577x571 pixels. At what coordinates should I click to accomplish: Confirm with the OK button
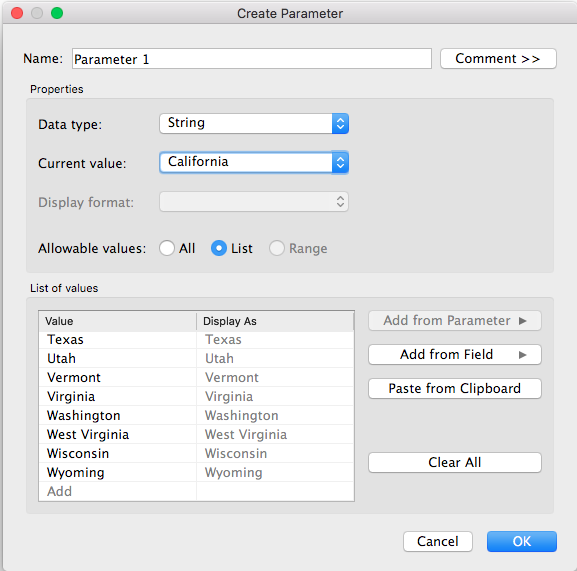click(522, 541)
